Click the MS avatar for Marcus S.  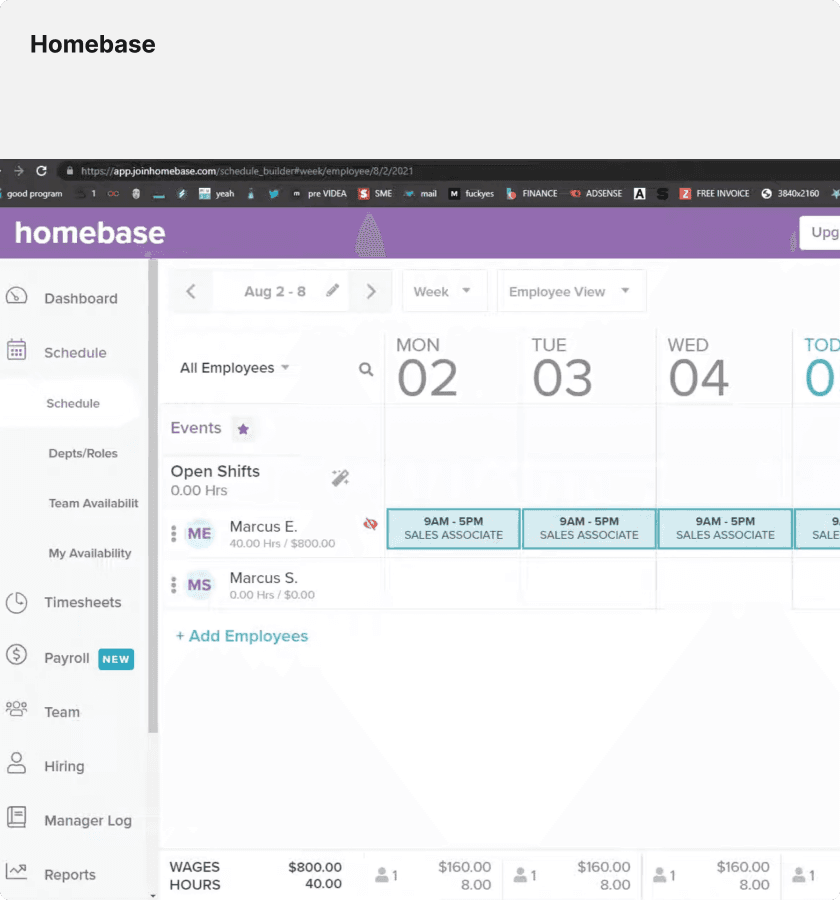199,584
